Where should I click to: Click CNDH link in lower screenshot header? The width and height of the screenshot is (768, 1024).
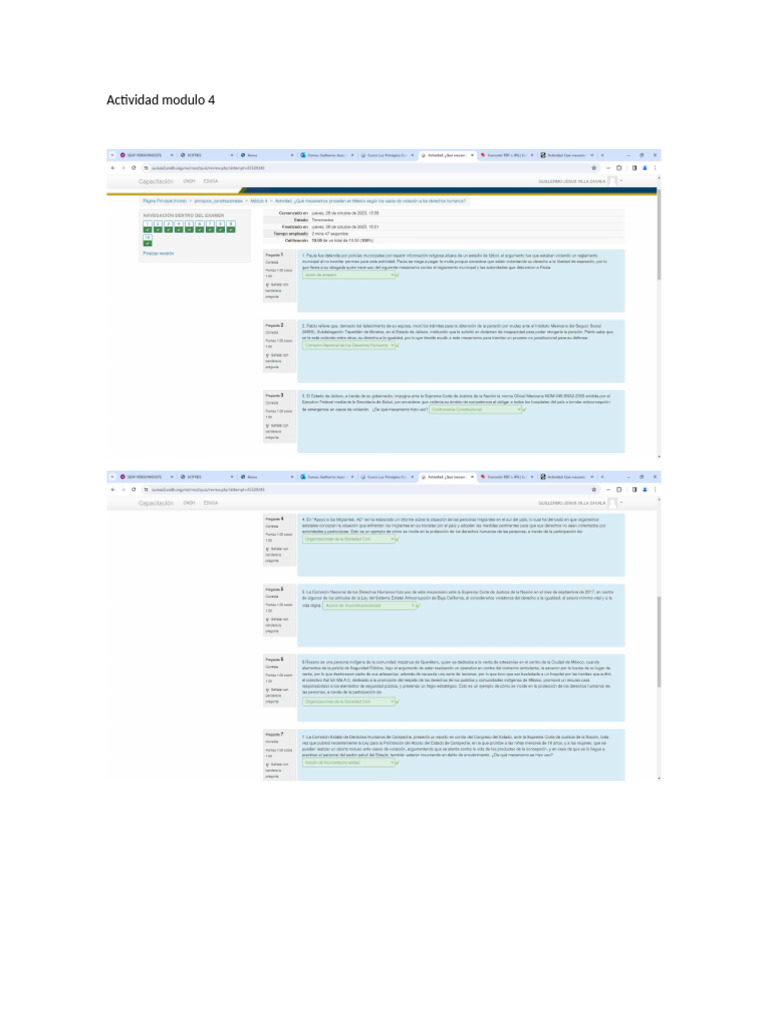pyautogui.click(x=189, y=503)
